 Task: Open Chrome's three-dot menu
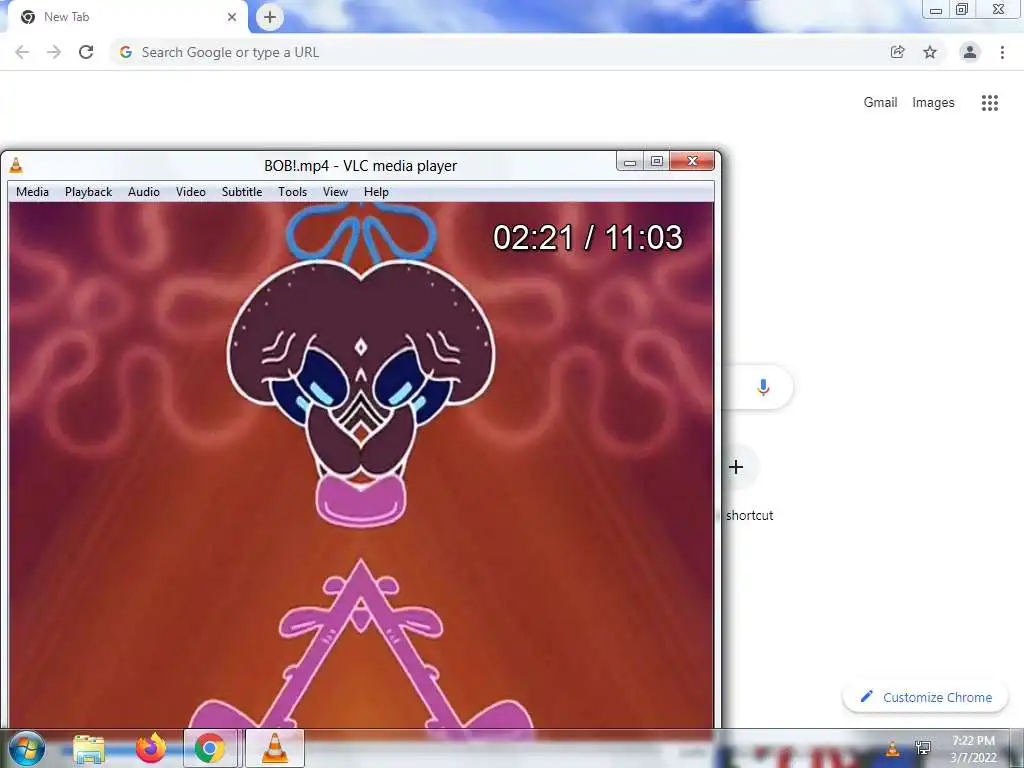click(1002, 52)
